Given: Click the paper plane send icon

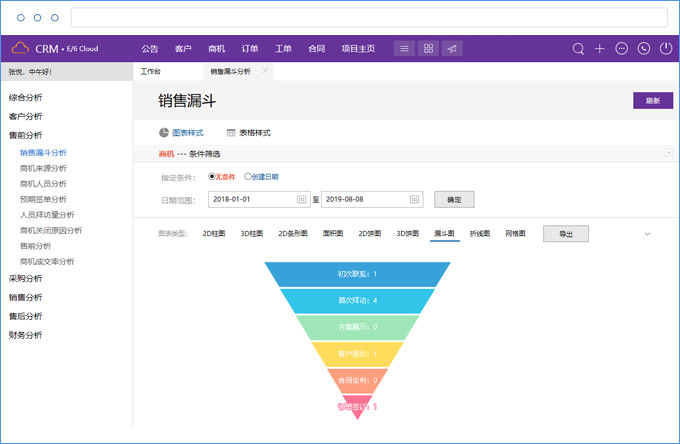Looking at the screenshot, I should tap(452, 48).
